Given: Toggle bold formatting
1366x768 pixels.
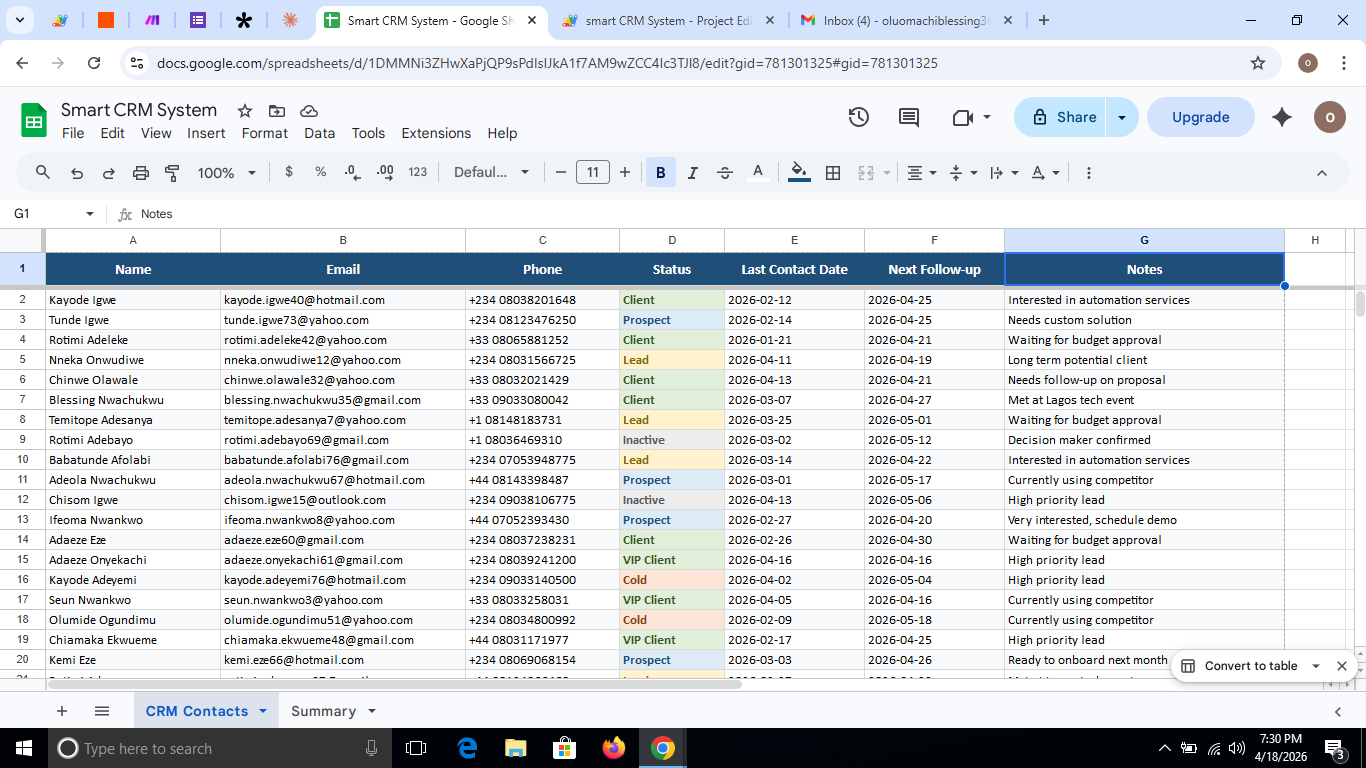Looking at the screenshot, I should point(660,172).
